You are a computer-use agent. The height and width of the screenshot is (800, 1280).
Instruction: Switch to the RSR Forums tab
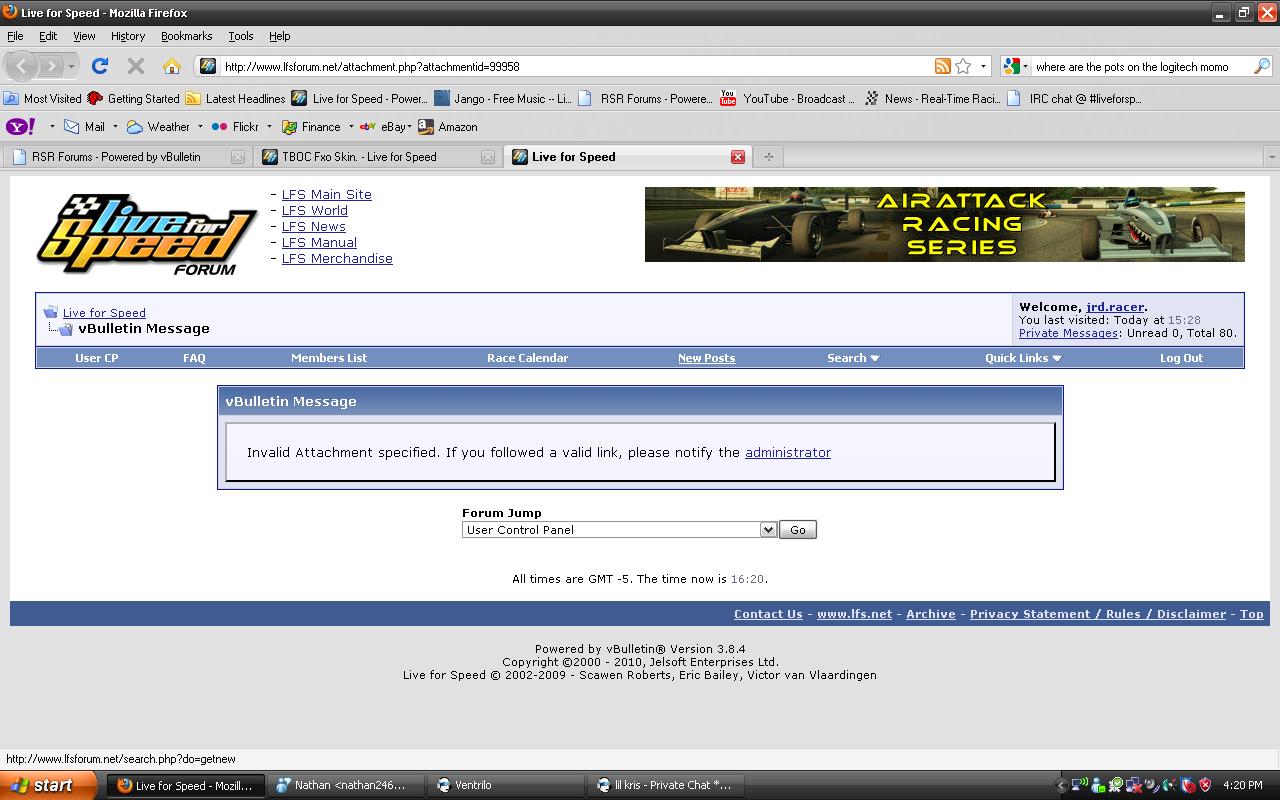(127, 157)
